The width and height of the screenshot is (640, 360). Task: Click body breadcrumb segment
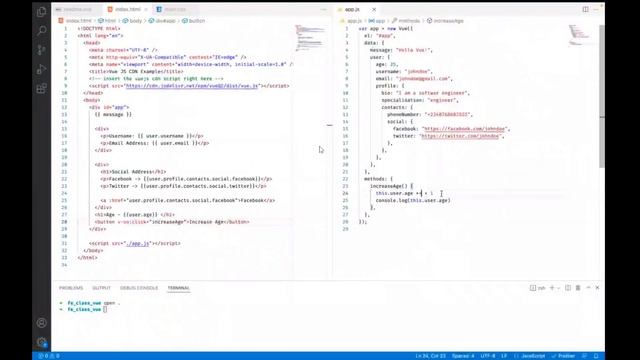point(133,21)
